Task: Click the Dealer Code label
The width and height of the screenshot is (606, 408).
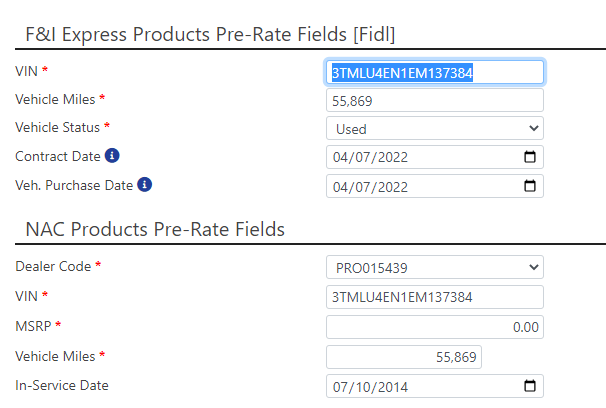Action: pos(53,266)
